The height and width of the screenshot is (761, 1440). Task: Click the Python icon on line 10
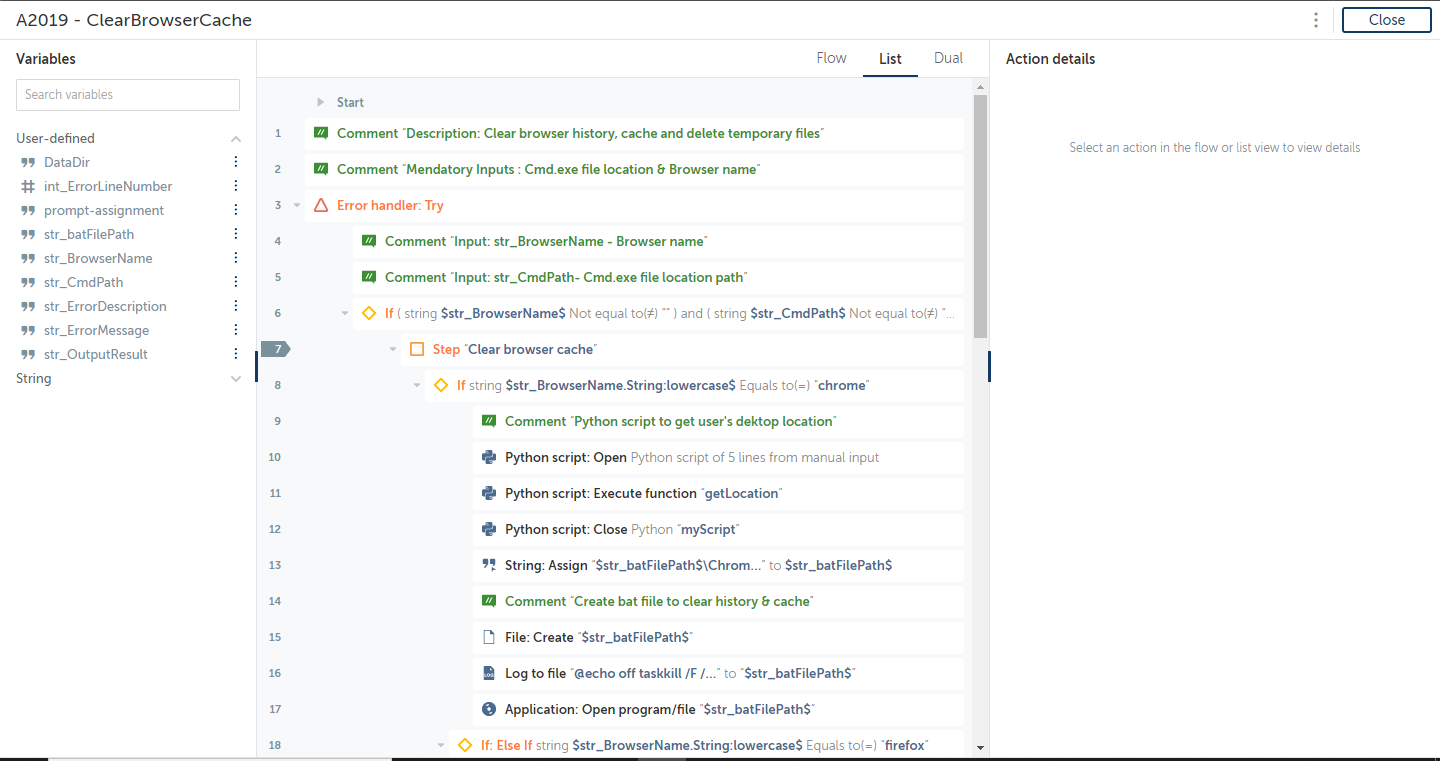tap(489, 457)
